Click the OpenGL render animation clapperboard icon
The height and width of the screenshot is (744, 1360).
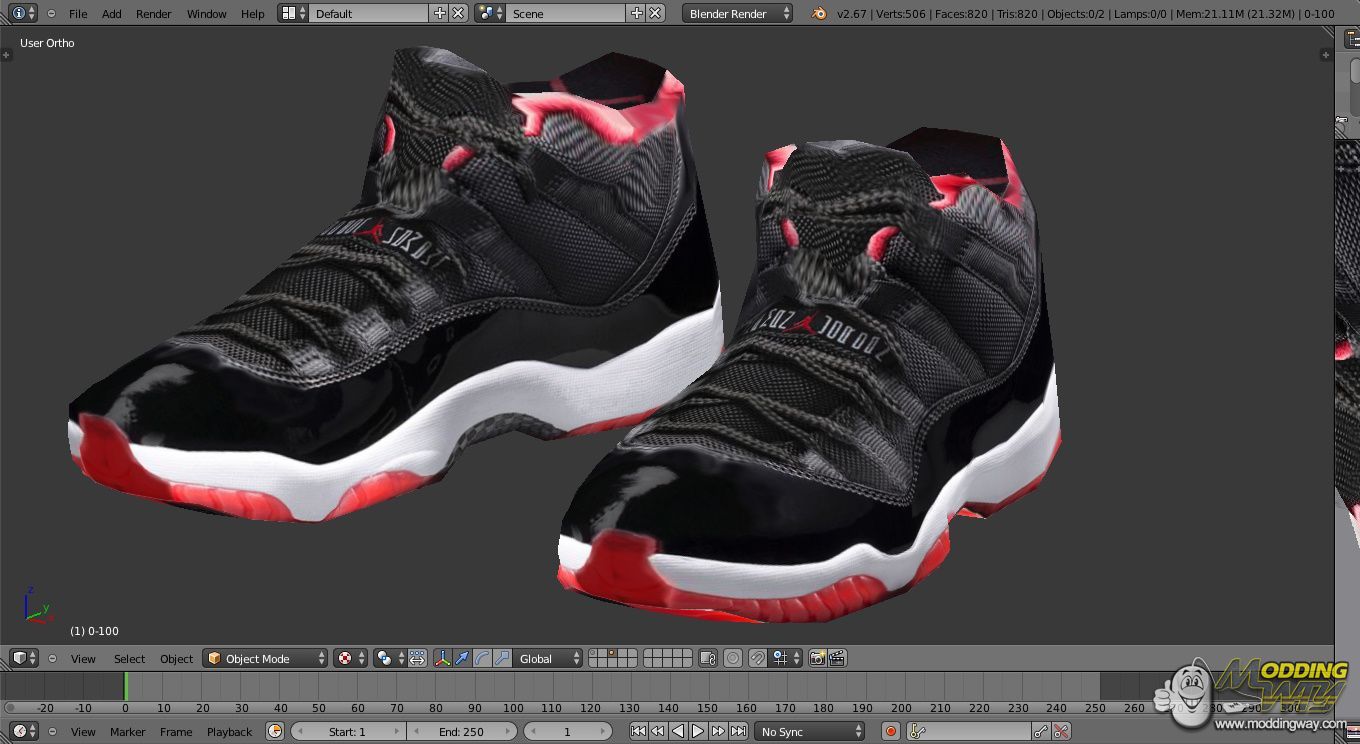(837, 658)
